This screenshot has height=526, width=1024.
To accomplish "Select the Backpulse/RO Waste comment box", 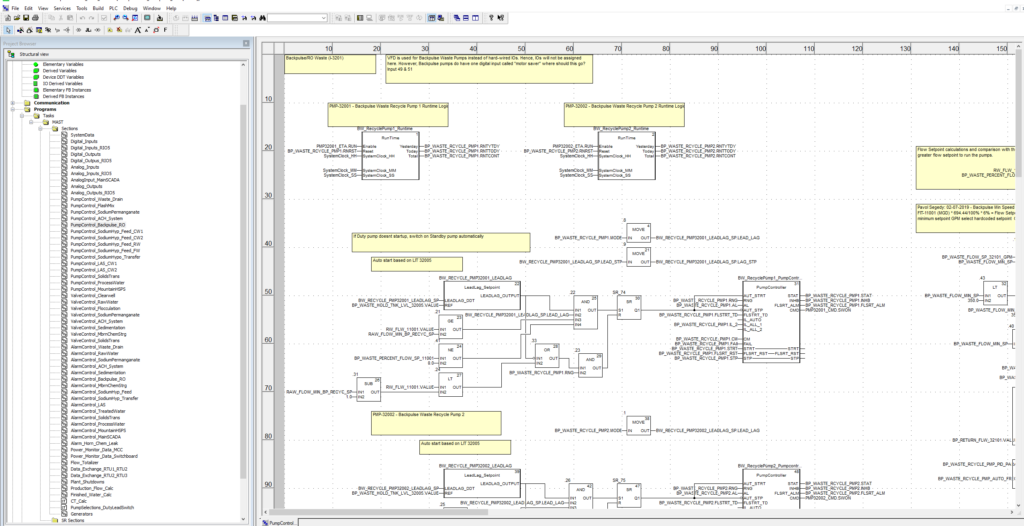I will 330,64.
